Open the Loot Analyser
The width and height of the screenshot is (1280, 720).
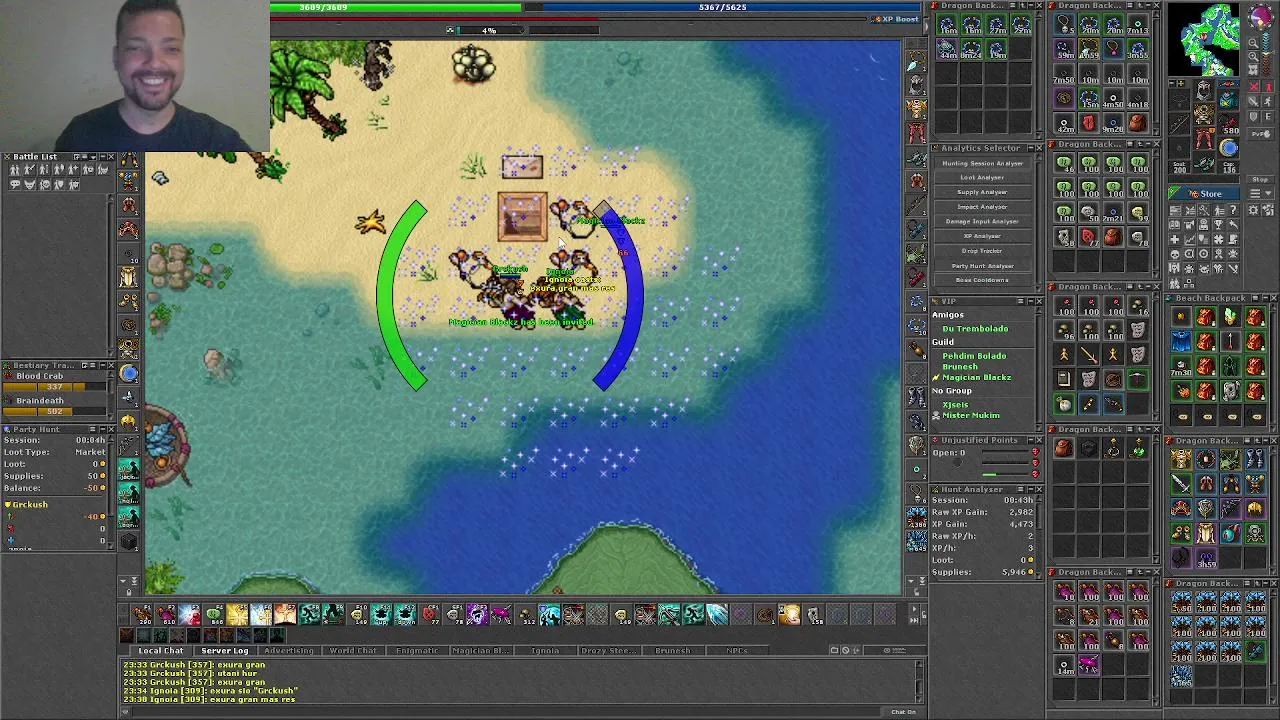pos(983,178)
